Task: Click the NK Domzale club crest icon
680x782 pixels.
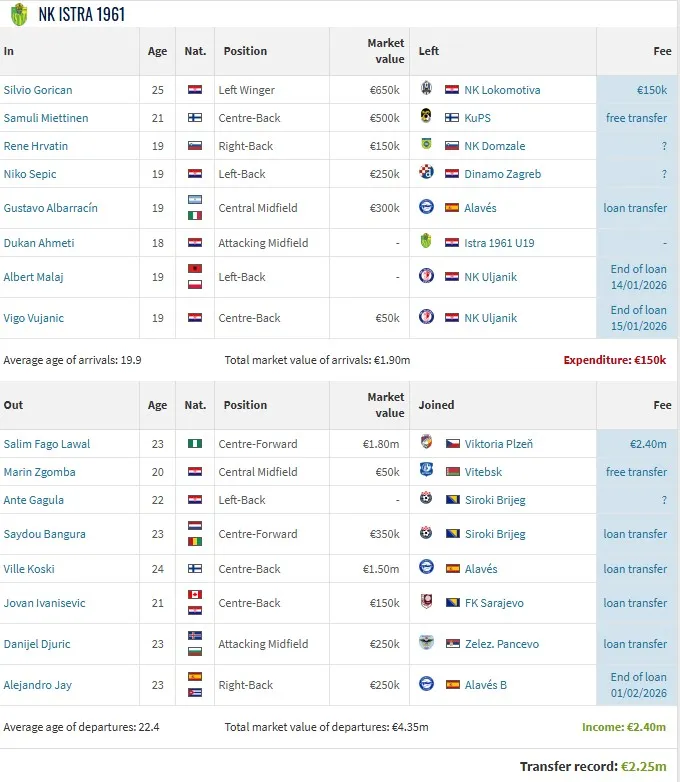Action: point(428,146)
